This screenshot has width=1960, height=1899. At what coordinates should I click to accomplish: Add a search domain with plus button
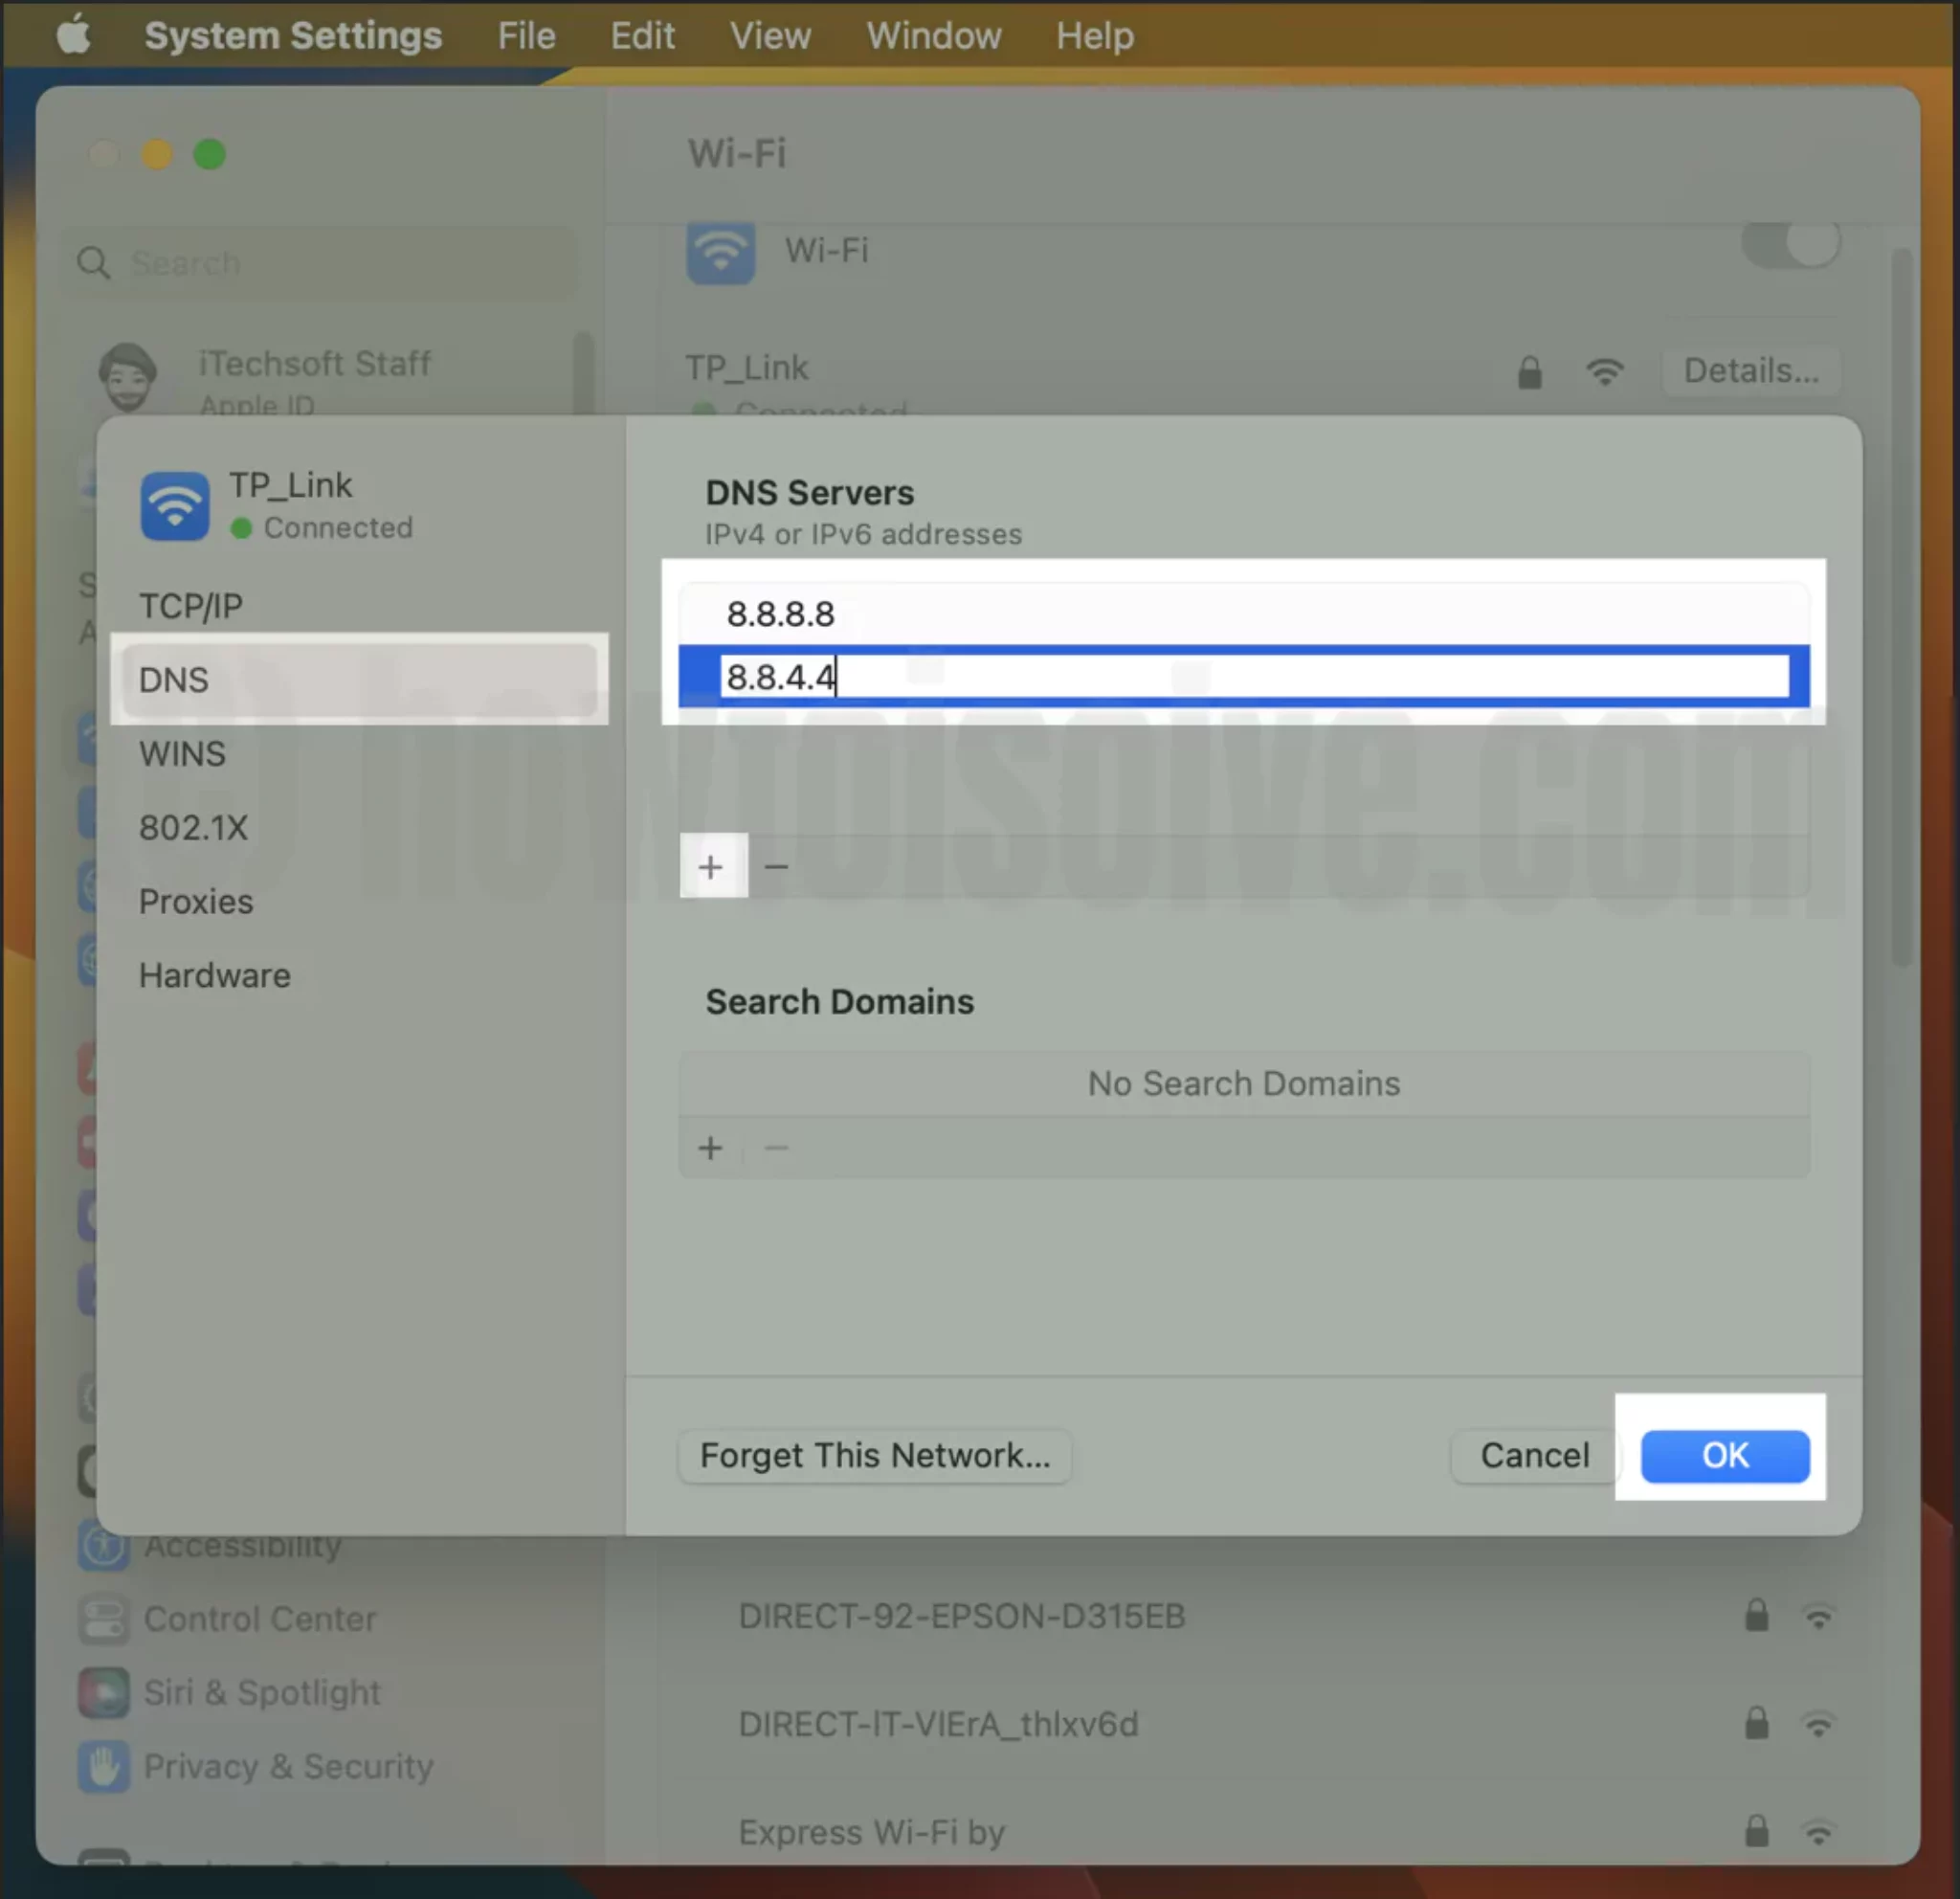point(711,1147)
